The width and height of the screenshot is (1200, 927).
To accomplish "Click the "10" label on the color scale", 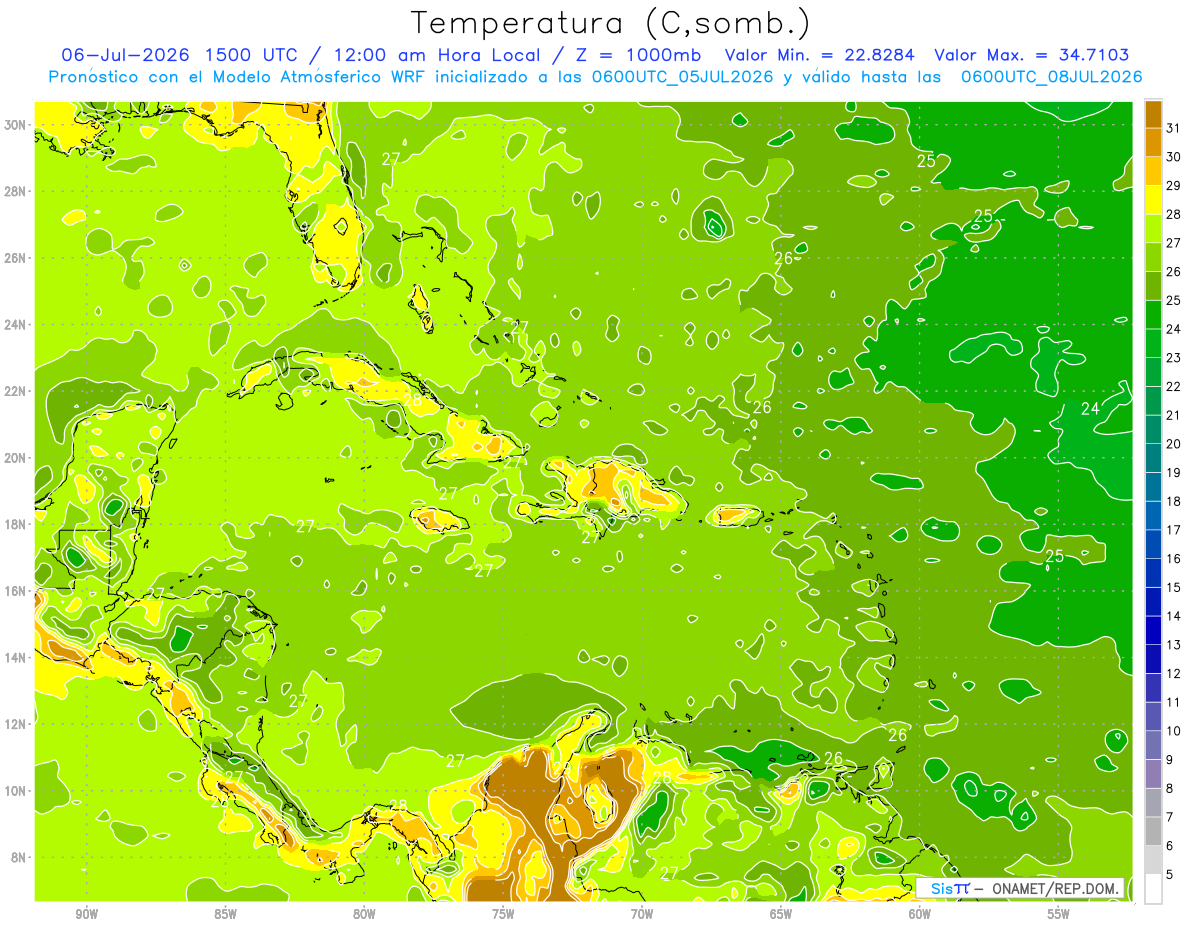I will coord(1174,731).
